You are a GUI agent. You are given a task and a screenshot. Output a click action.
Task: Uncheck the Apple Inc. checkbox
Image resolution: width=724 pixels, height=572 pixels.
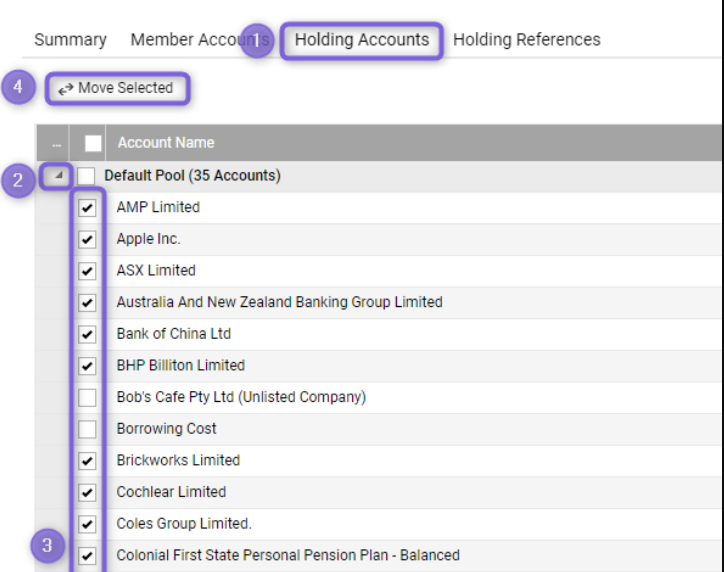point(87,239)
